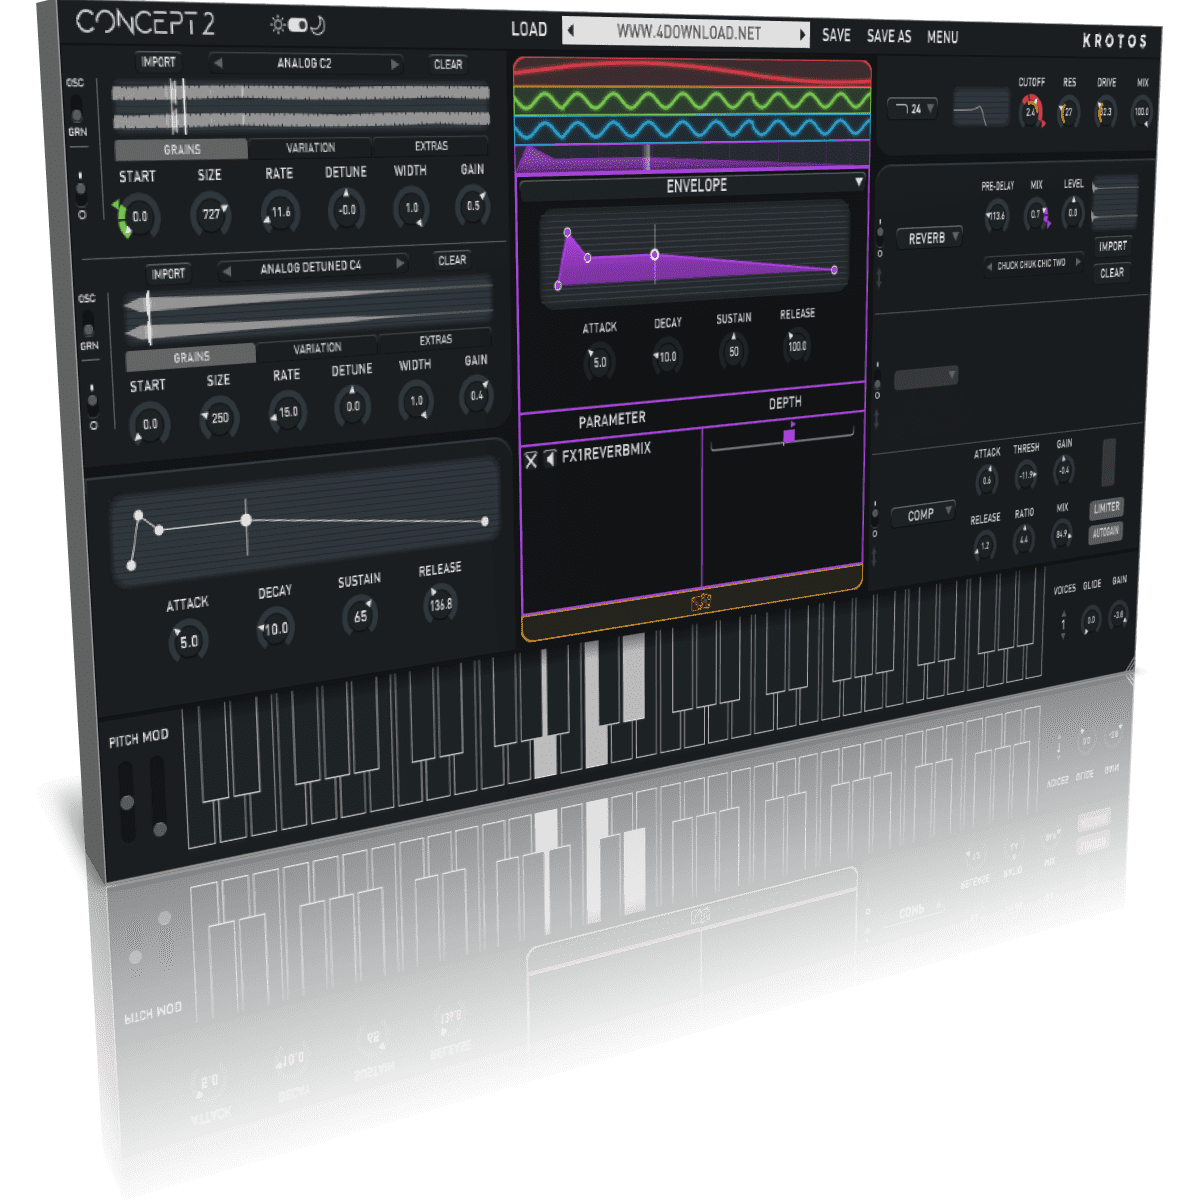Select previous sample before Analog Detuned C4
1200x1200 pixels.
pos(226,270)
